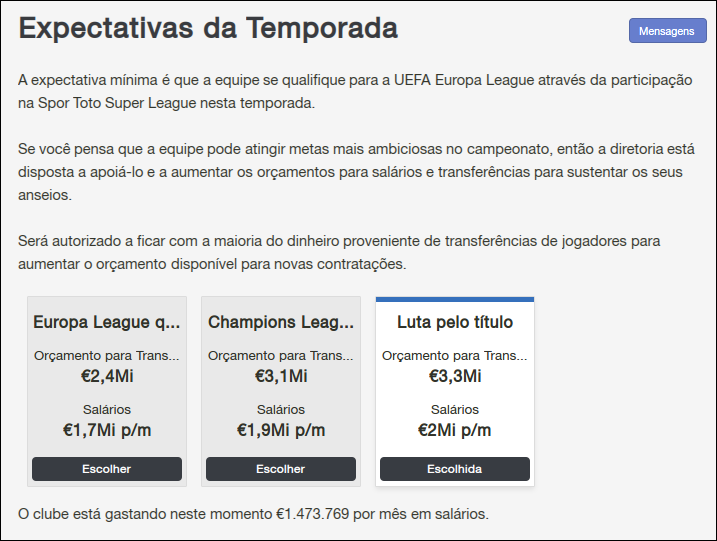Click the €1,9Mi p/m salary figure

coord(281,430)
